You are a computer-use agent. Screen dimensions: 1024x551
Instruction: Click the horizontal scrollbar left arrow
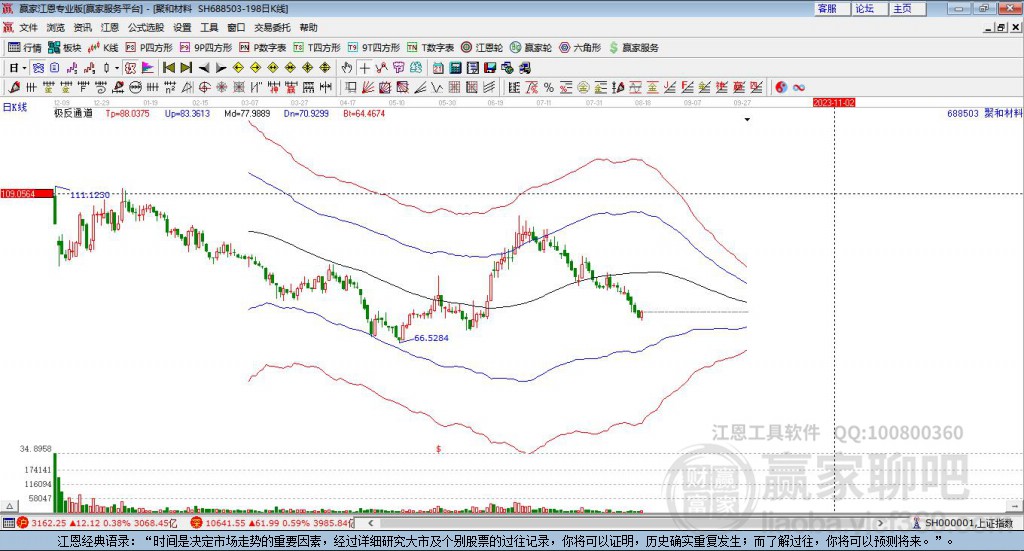[x=370, y=523]
